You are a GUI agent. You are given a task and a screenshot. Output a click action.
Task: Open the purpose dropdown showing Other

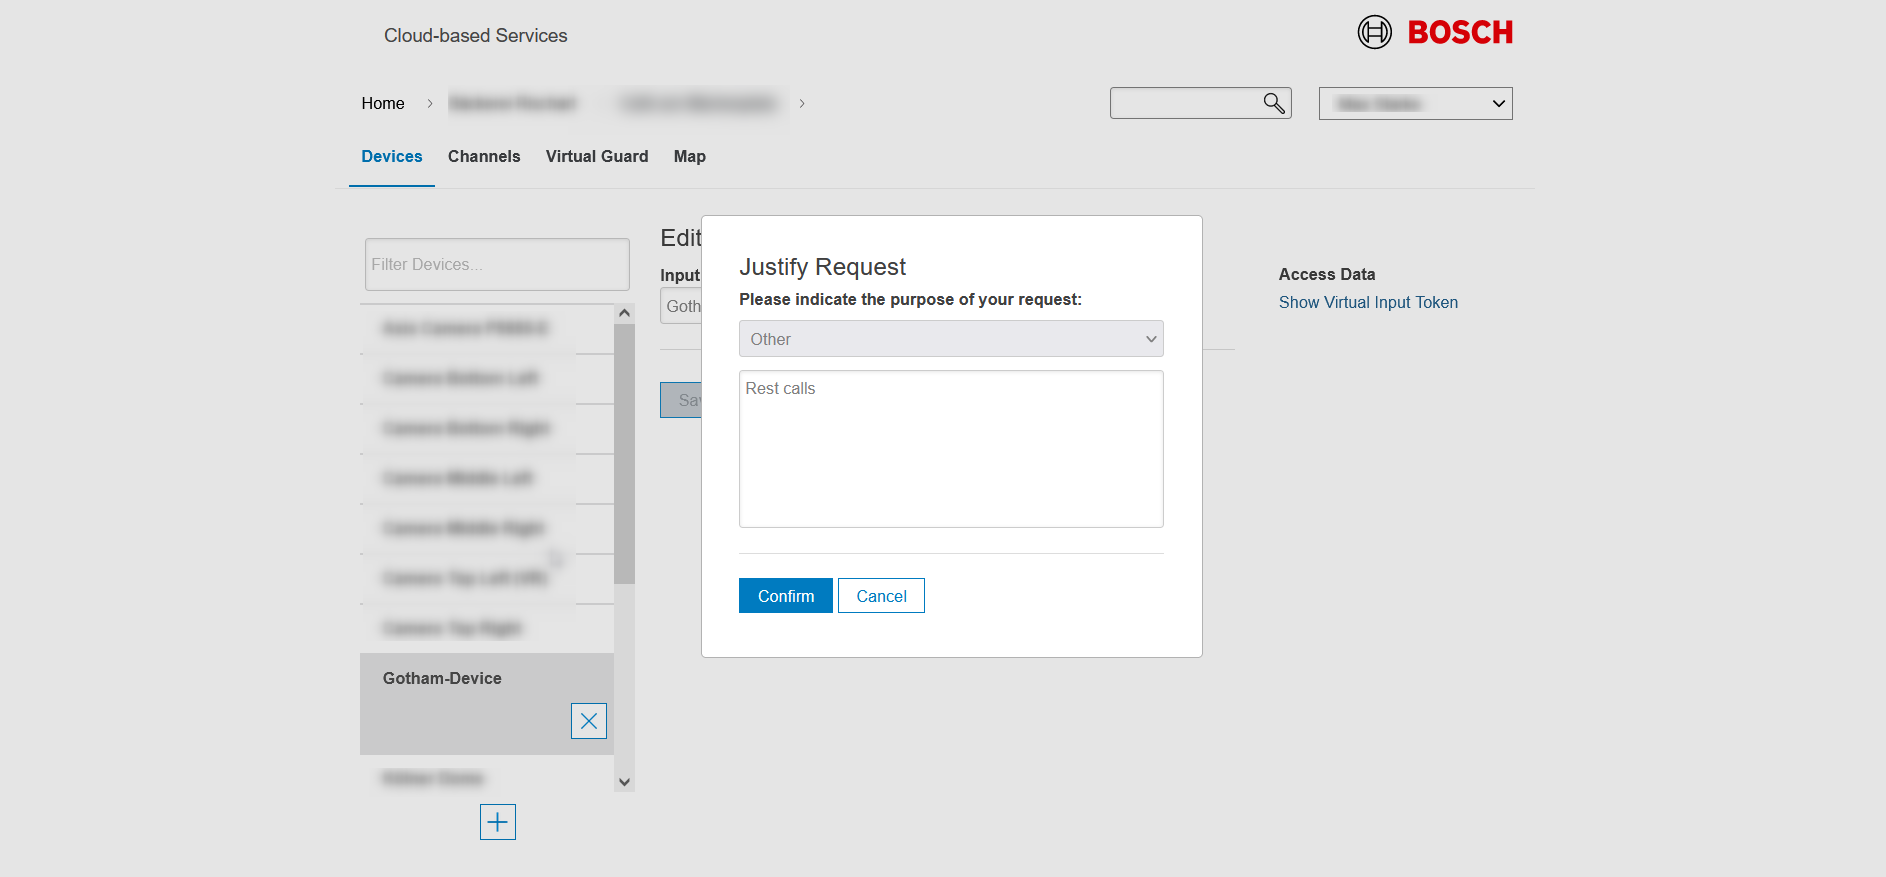click(x=950, y=339)
